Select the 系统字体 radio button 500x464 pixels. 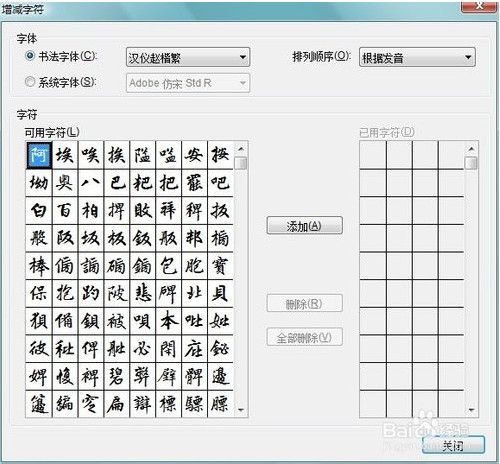click(30, 81)
